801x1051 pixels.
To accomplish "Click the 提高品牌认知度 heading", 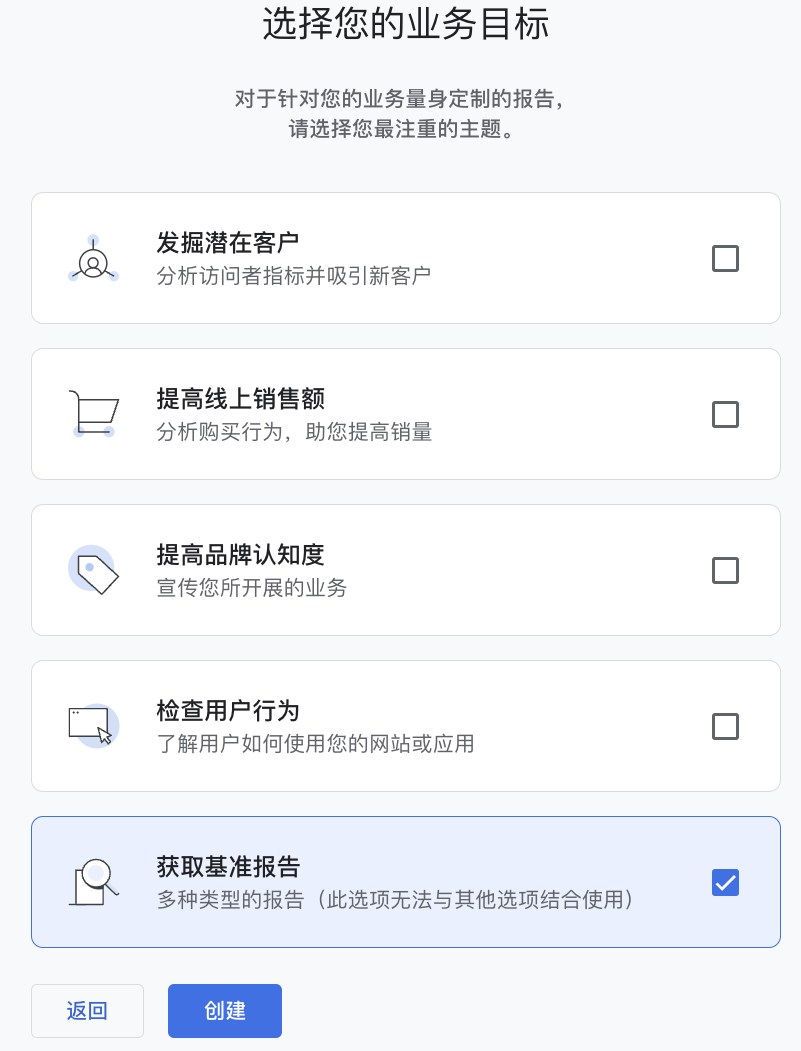I will pos(241,554).
